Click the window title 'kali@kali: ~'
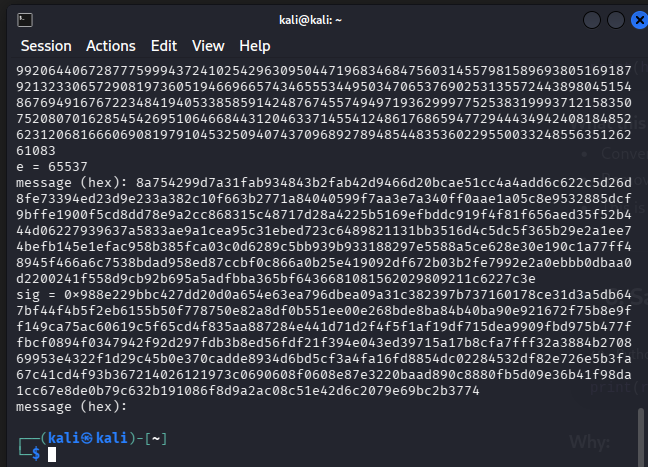Viewport: 648px width, 467px height. coord(310,20)
